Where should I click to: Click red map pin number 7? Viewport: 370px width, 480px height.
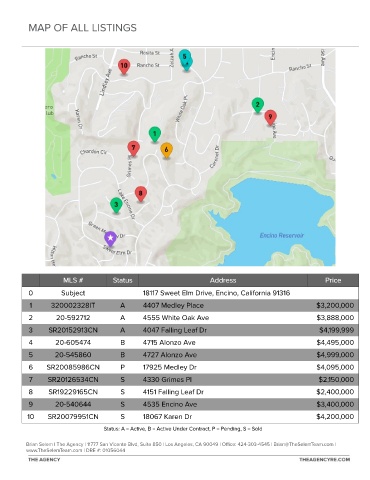133,148
